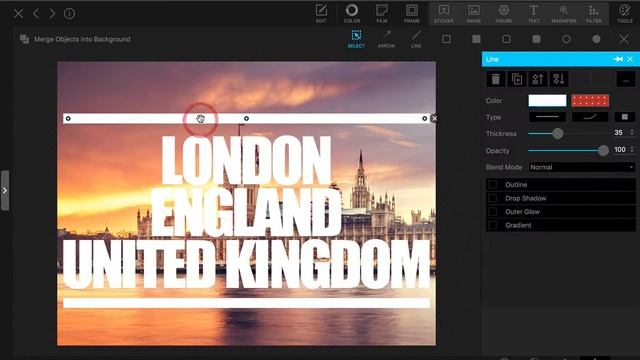This screenshot has width=640, height=360.
Task: Adjust the Thickness 35 stepper arrows
Action: pyautogui.click(x=632, y=133)
